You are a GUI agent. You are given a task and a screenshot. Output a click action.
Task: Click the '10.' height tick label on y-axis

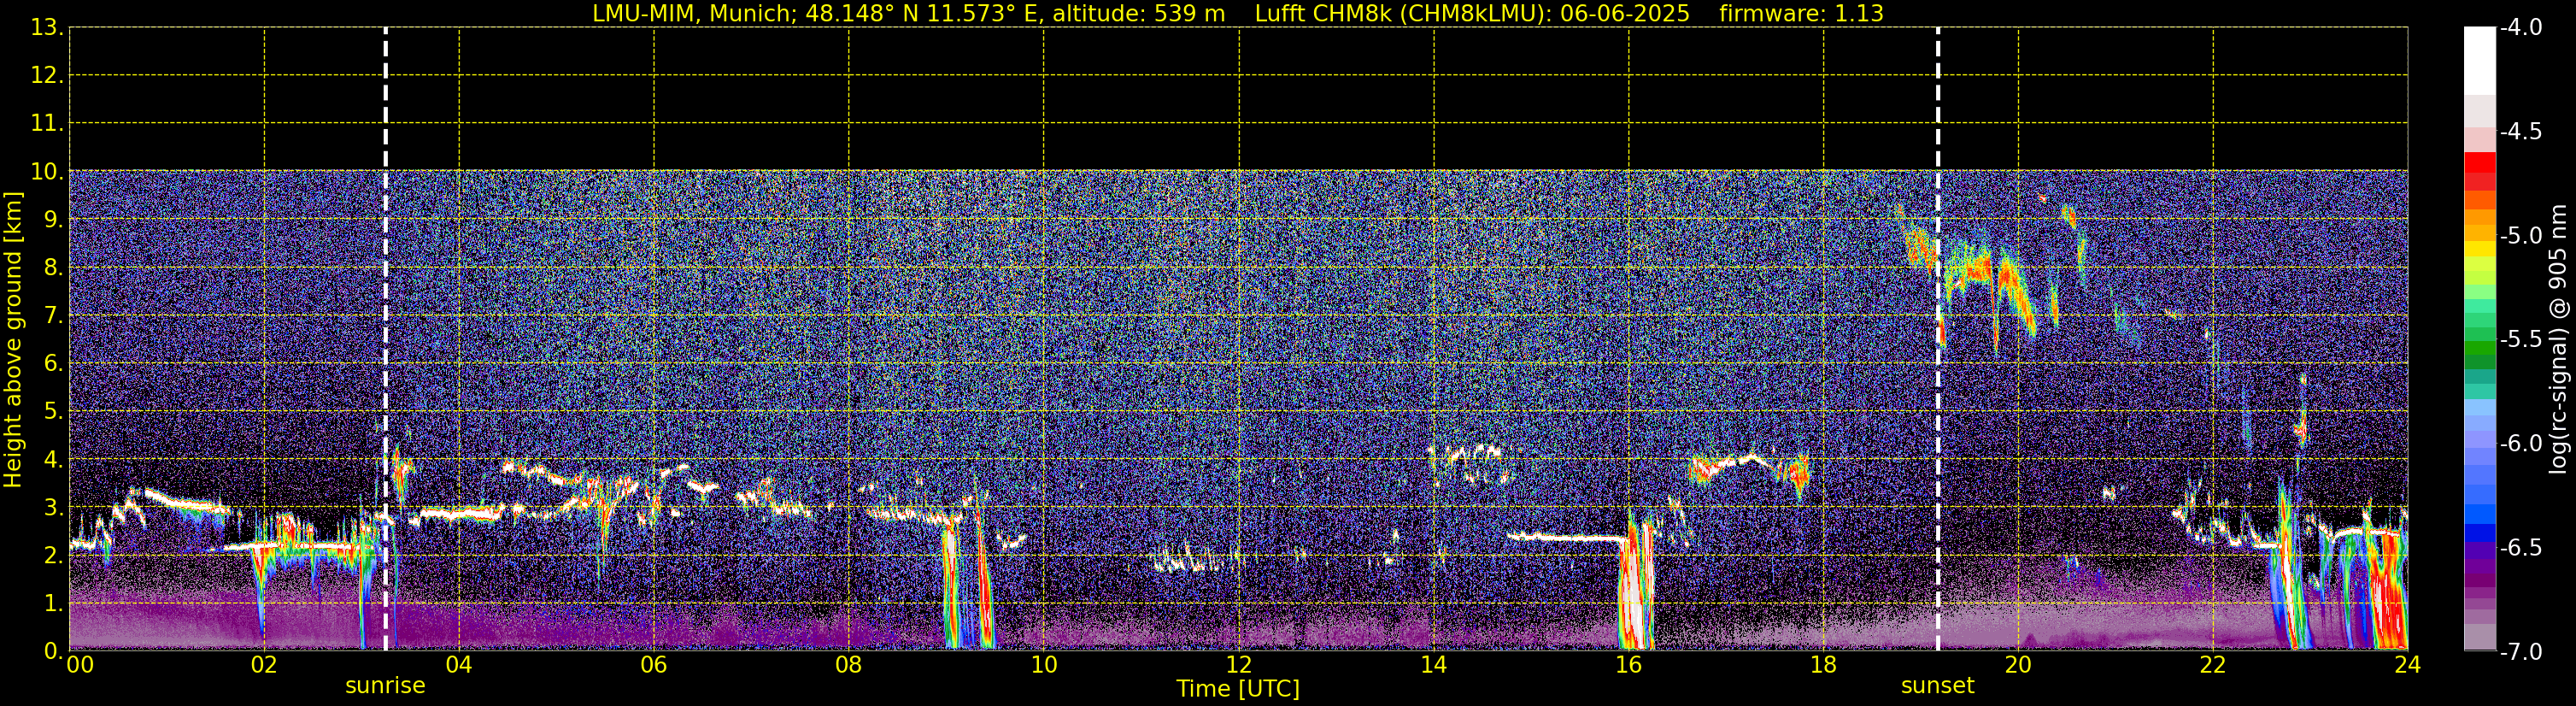tap(47, 172)
